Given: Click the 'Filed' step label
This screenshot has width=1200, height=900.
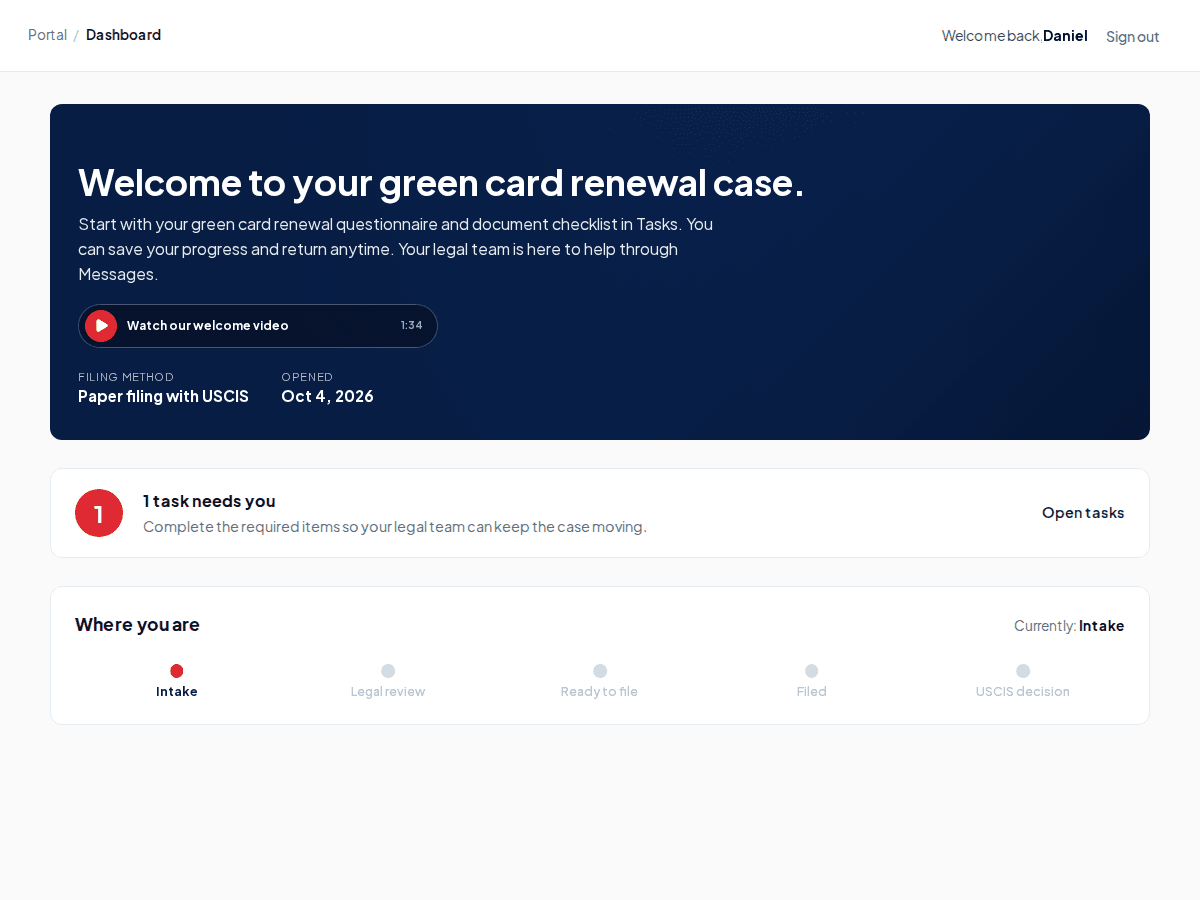Looking at the screenshot, I should pyautogui.click(x=811, y=692).
